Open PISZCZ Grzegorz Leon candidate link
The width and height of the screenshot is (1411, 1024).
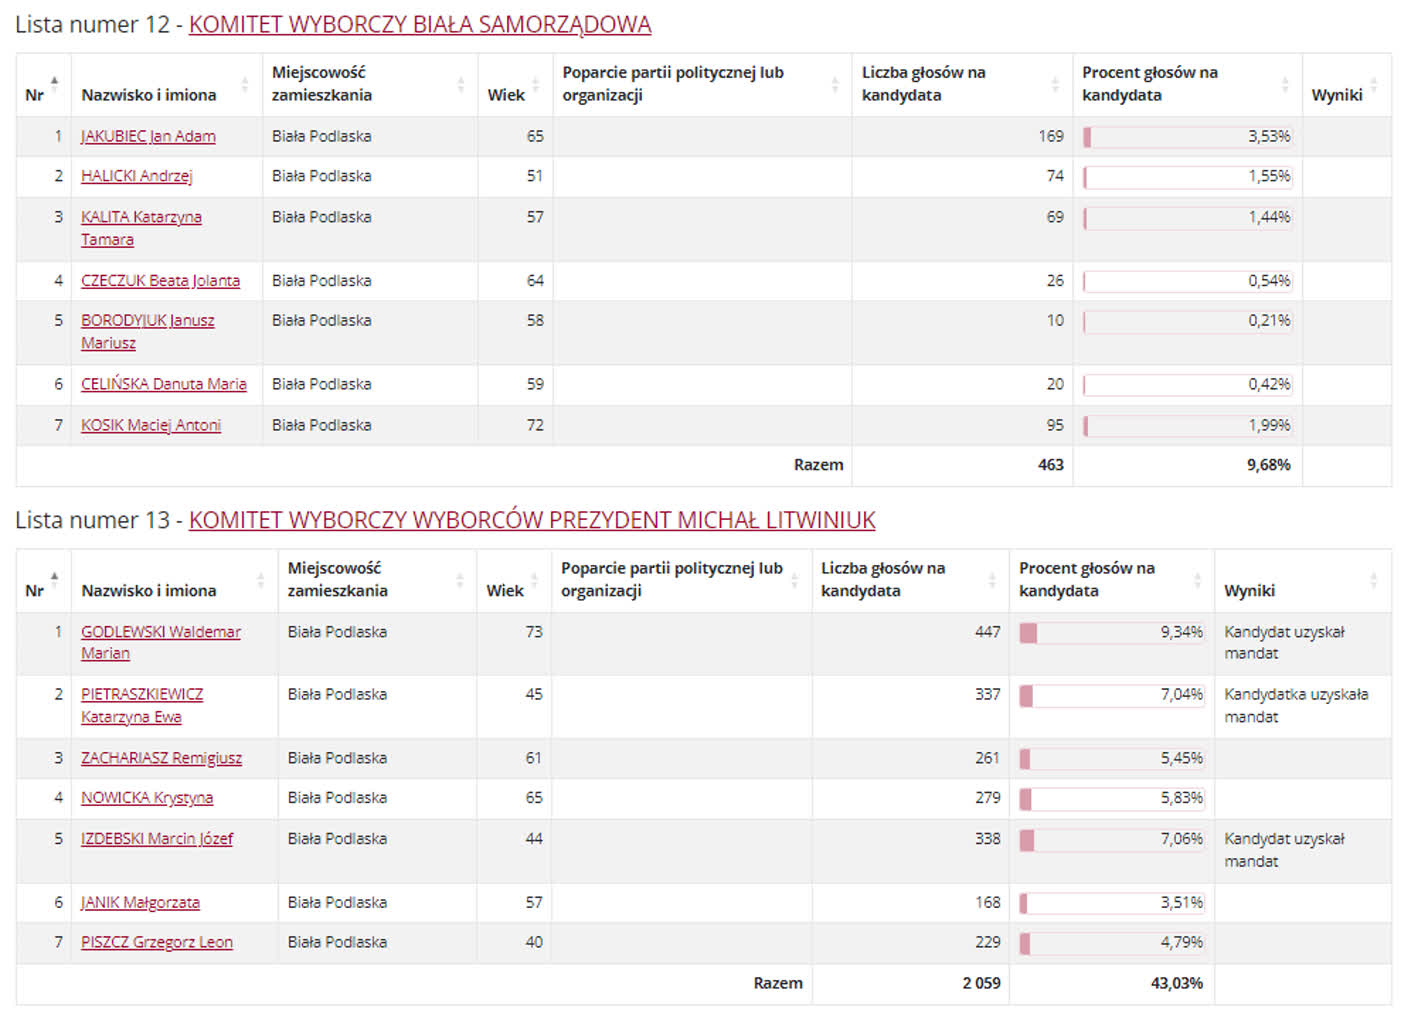[x=157, y=942]
